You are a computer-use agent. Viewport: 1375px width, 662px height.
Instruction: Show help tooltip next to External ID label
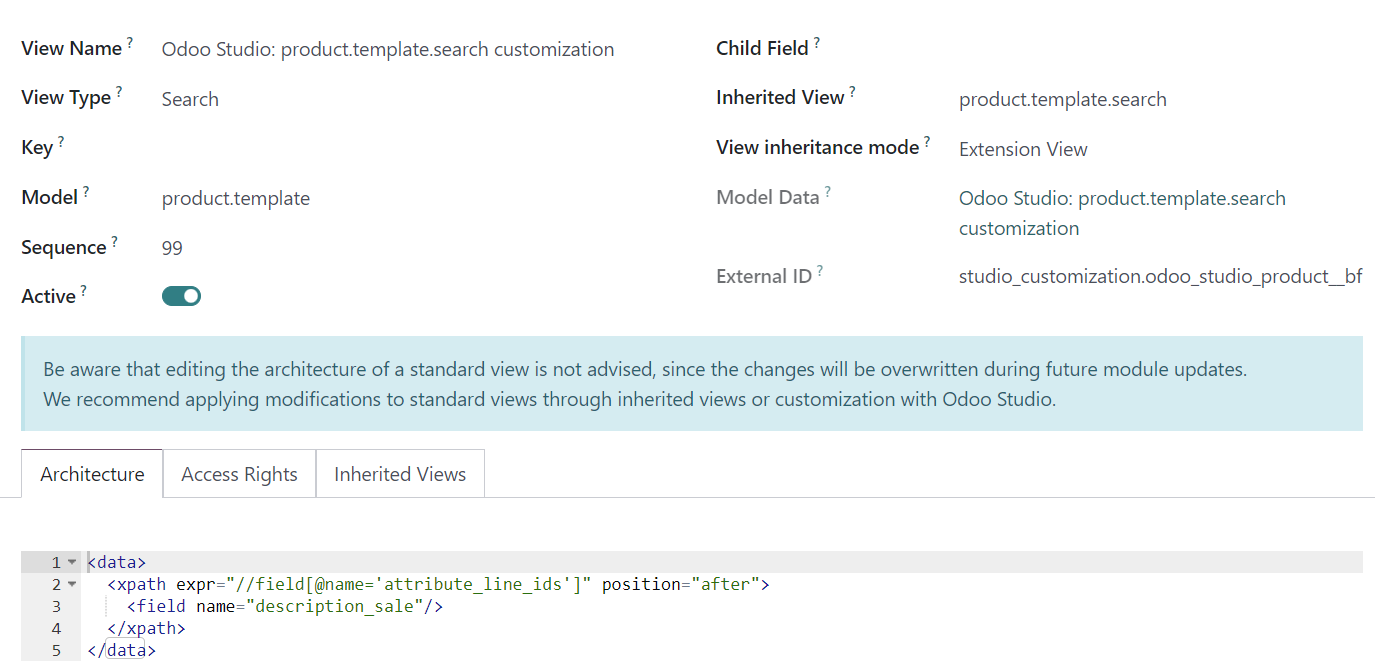coord(820,270)
